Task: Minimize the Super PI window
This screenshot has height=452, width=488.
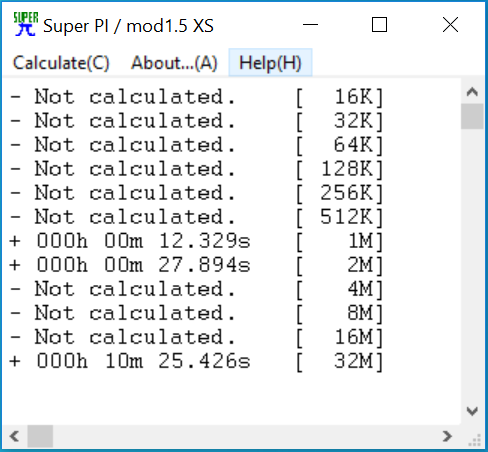Action: click(x=310, y=25)
